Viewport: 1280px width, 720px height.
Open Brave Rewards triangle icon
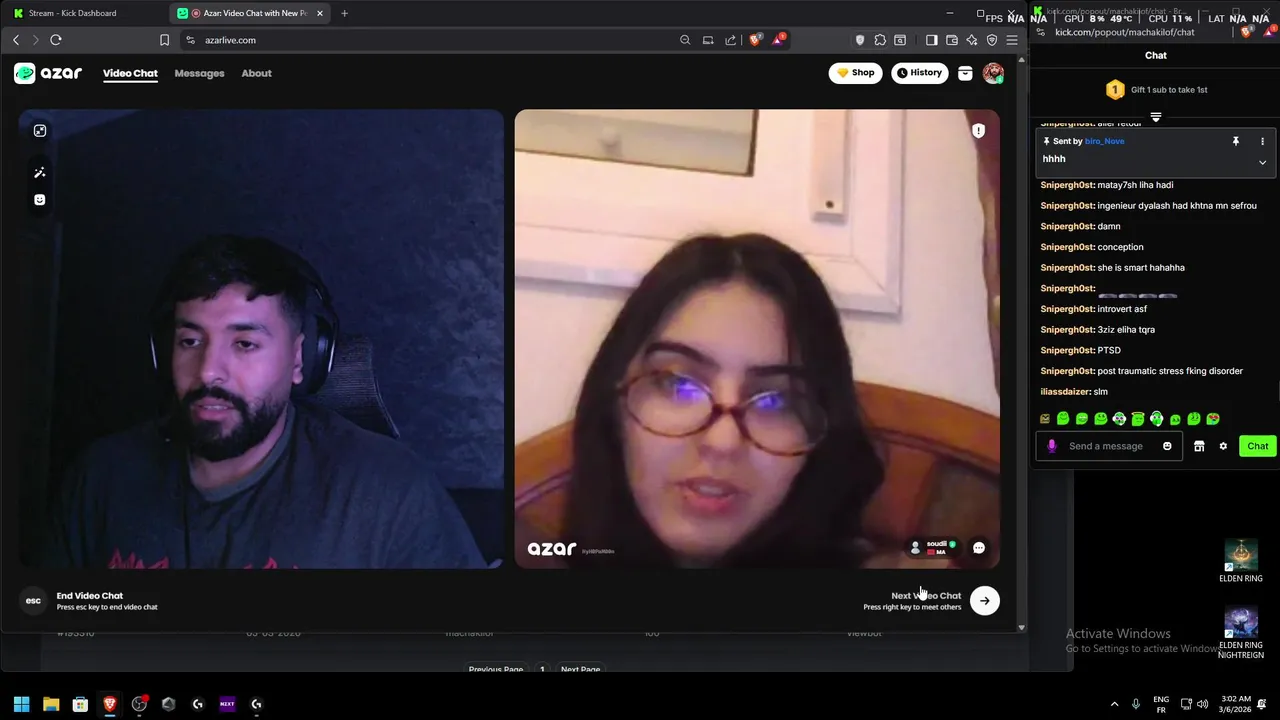(778, 40)
